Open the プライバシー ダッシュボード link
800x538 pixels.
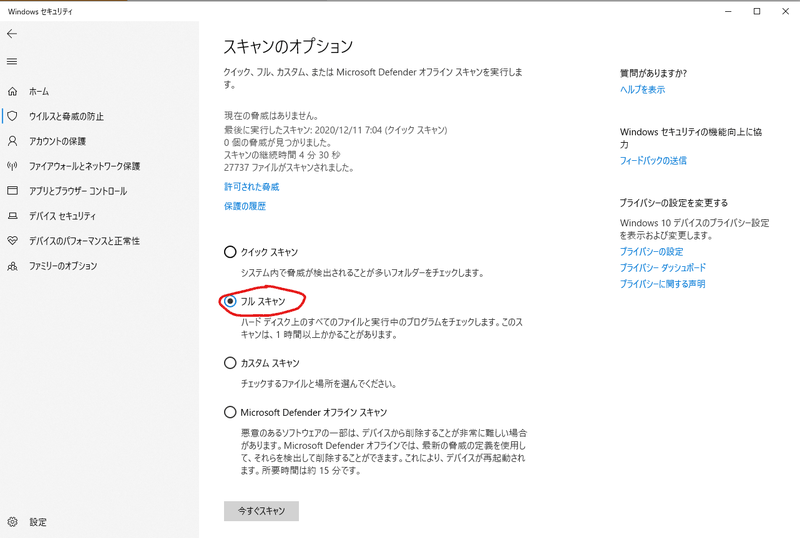[x=663, y=267]
